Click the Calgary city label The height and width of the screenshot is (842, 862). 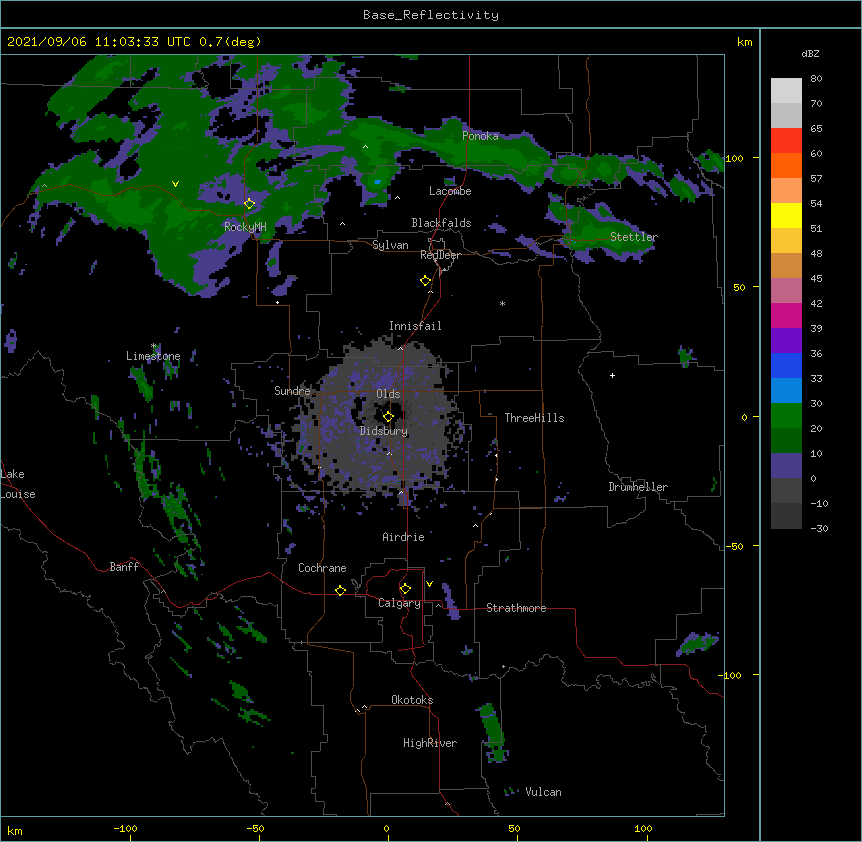click(x=400, y=603)
